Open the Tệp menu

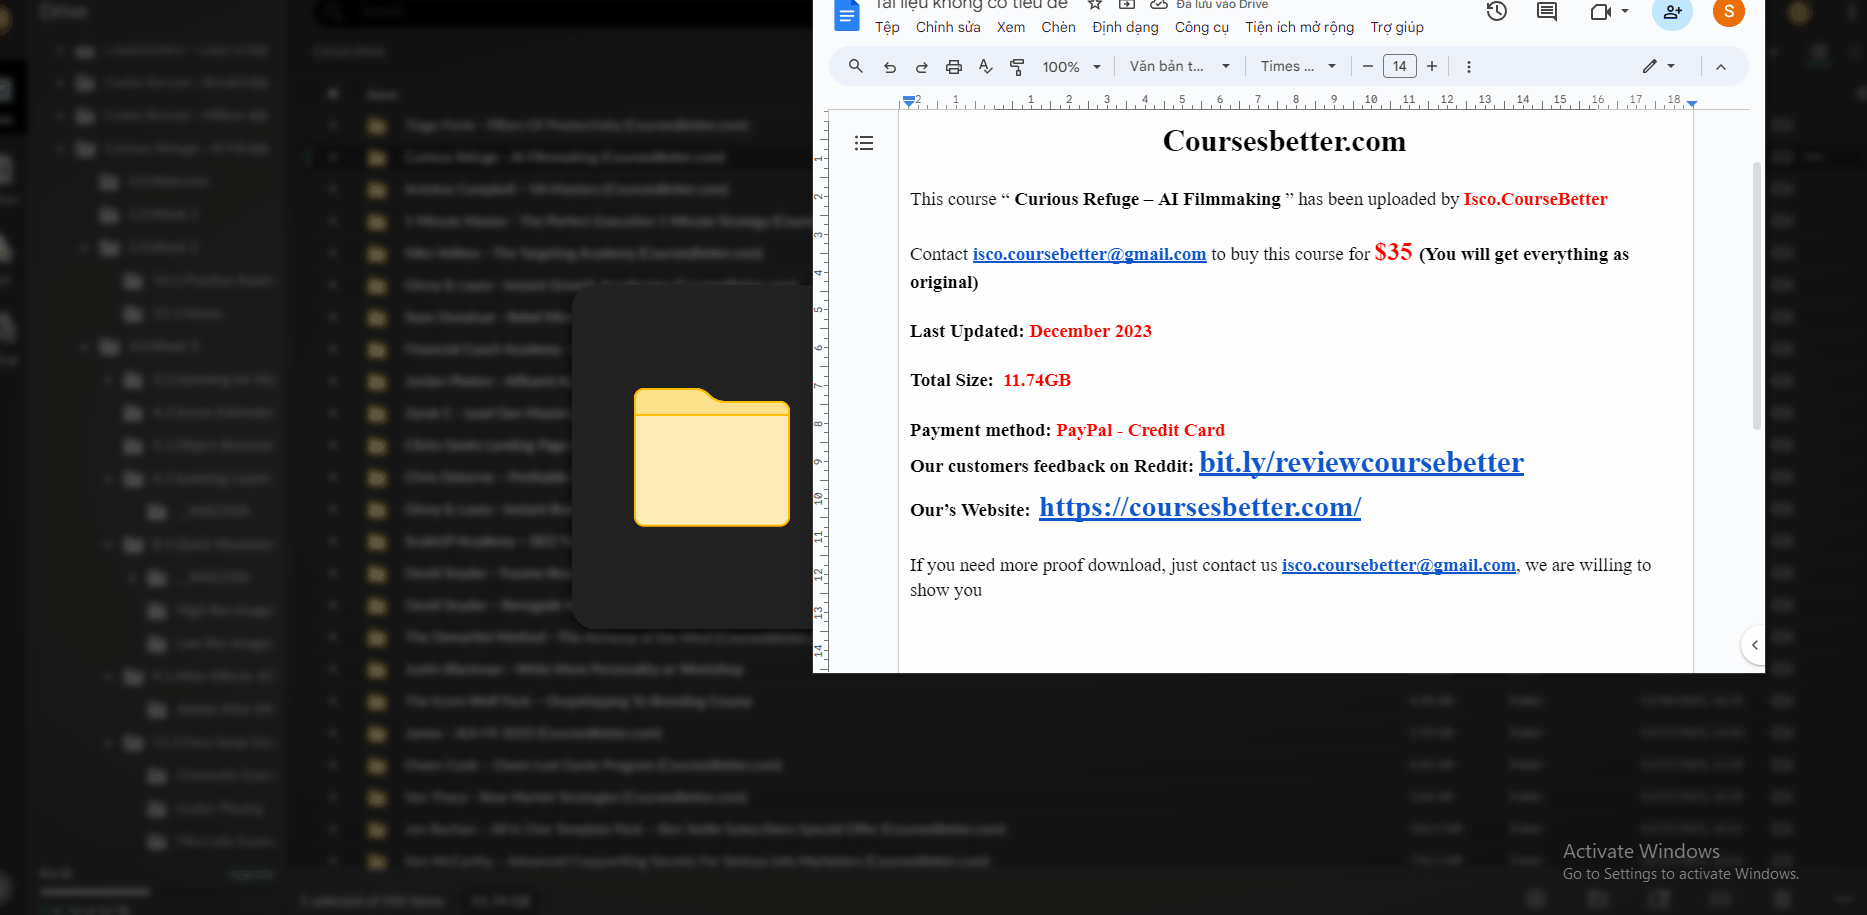tap(887, 27)
